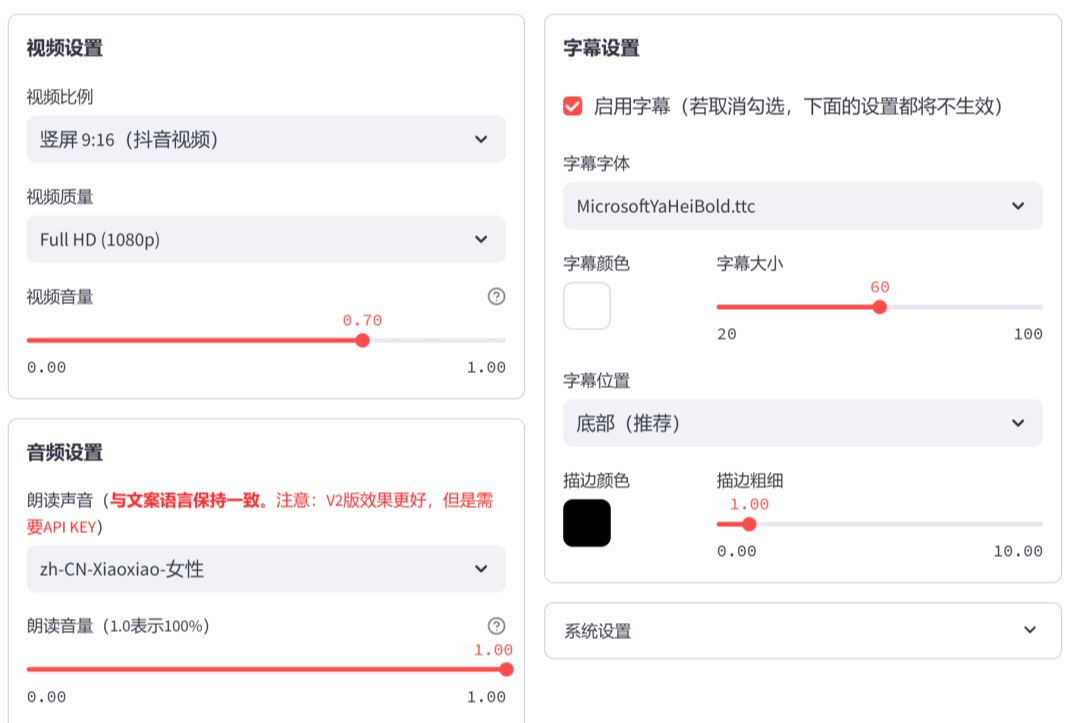Screen dimensions: 1080x723
Task: Open the white 字幕颜色 color picker
Action: 586,306
